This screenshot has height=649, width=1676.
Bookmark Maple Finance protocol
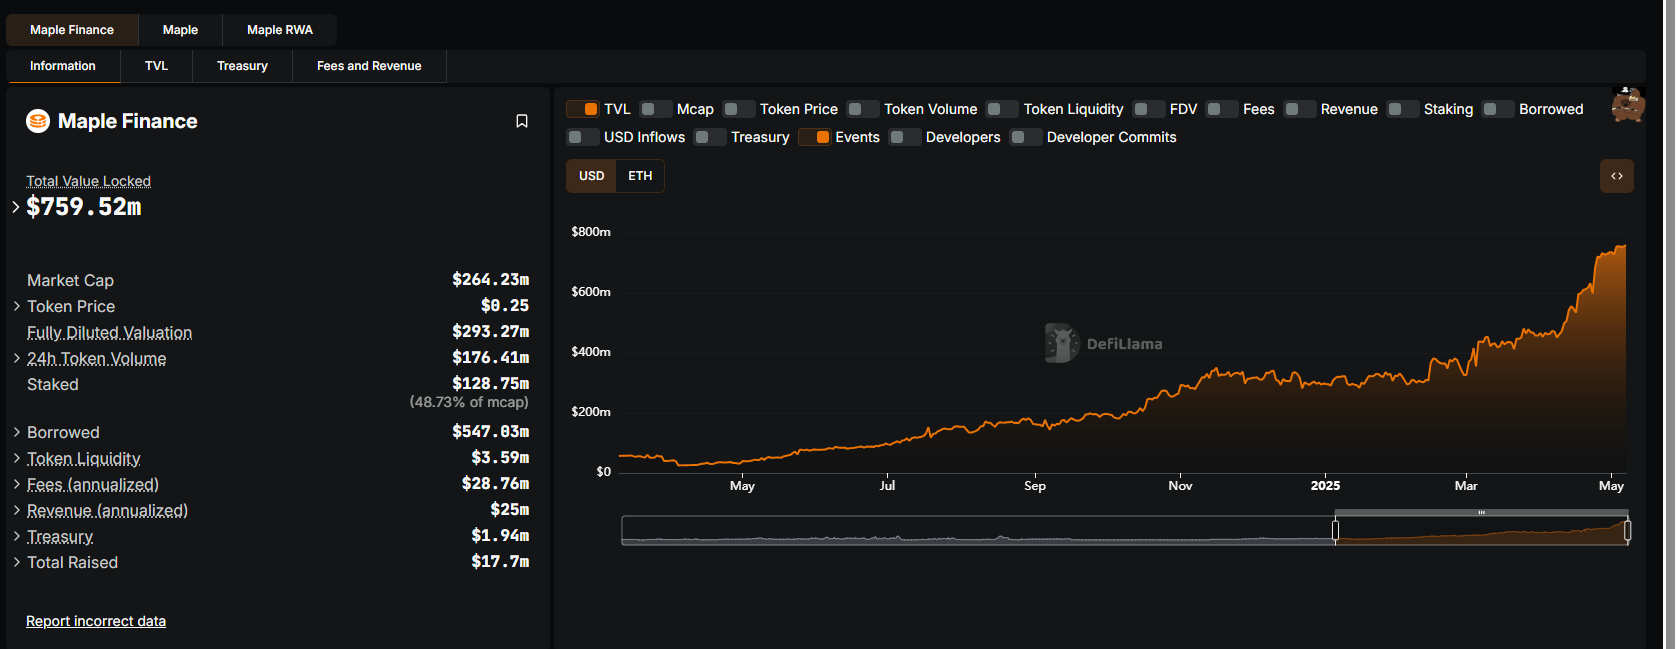(x=521, y=121)
